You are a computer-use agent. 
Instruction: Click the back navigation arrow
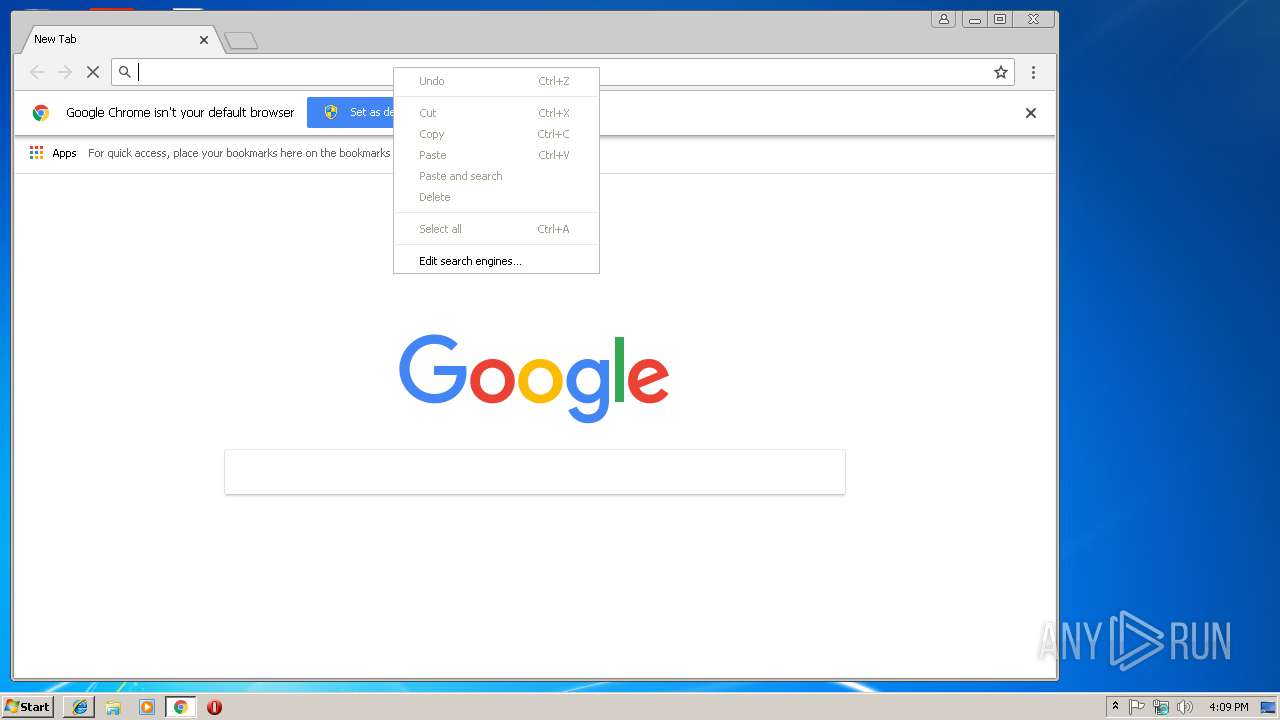[37, 72]
